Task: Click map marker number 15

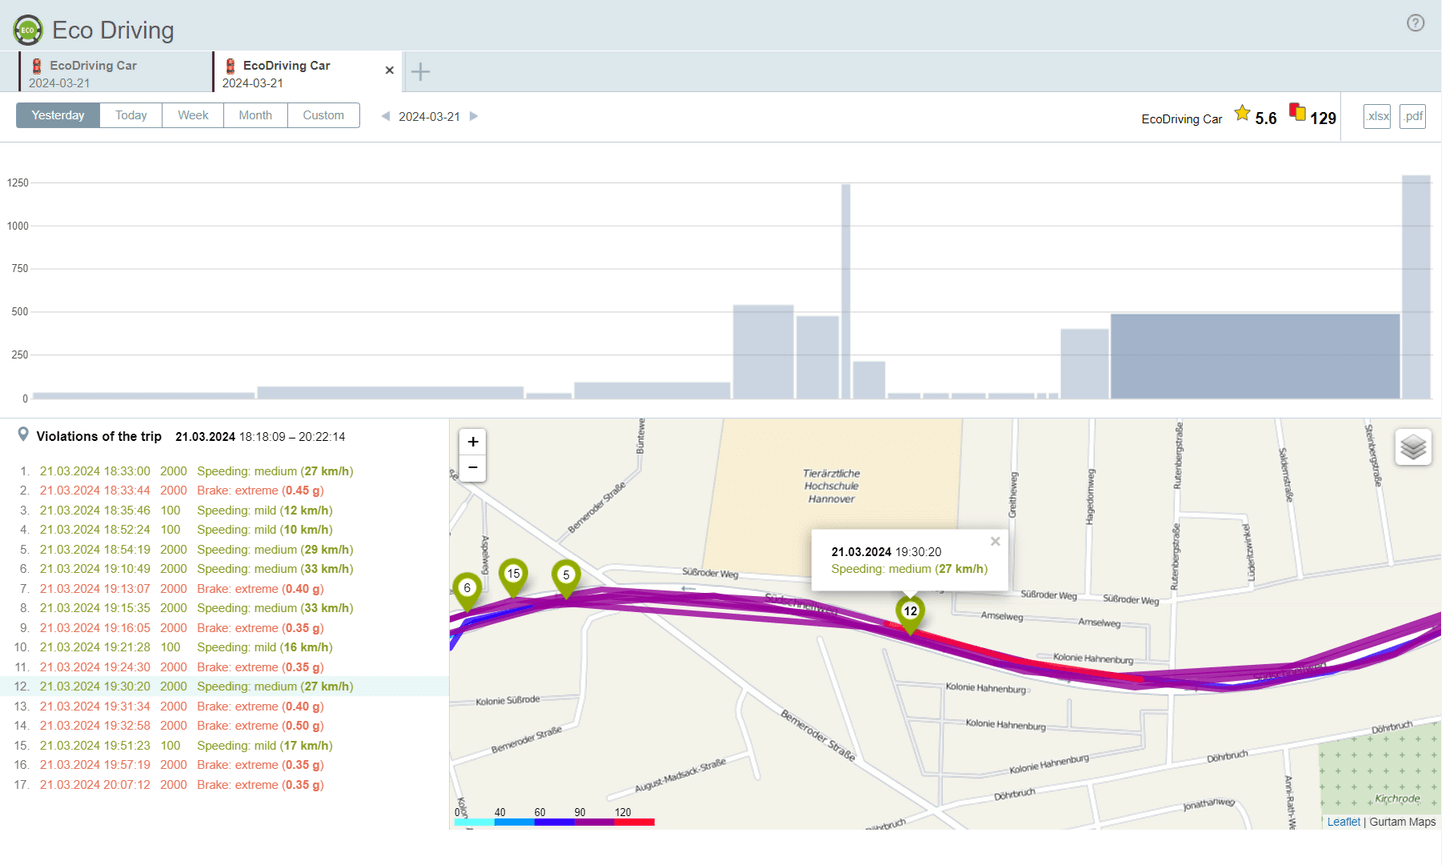Action: (x=513, y=575)
